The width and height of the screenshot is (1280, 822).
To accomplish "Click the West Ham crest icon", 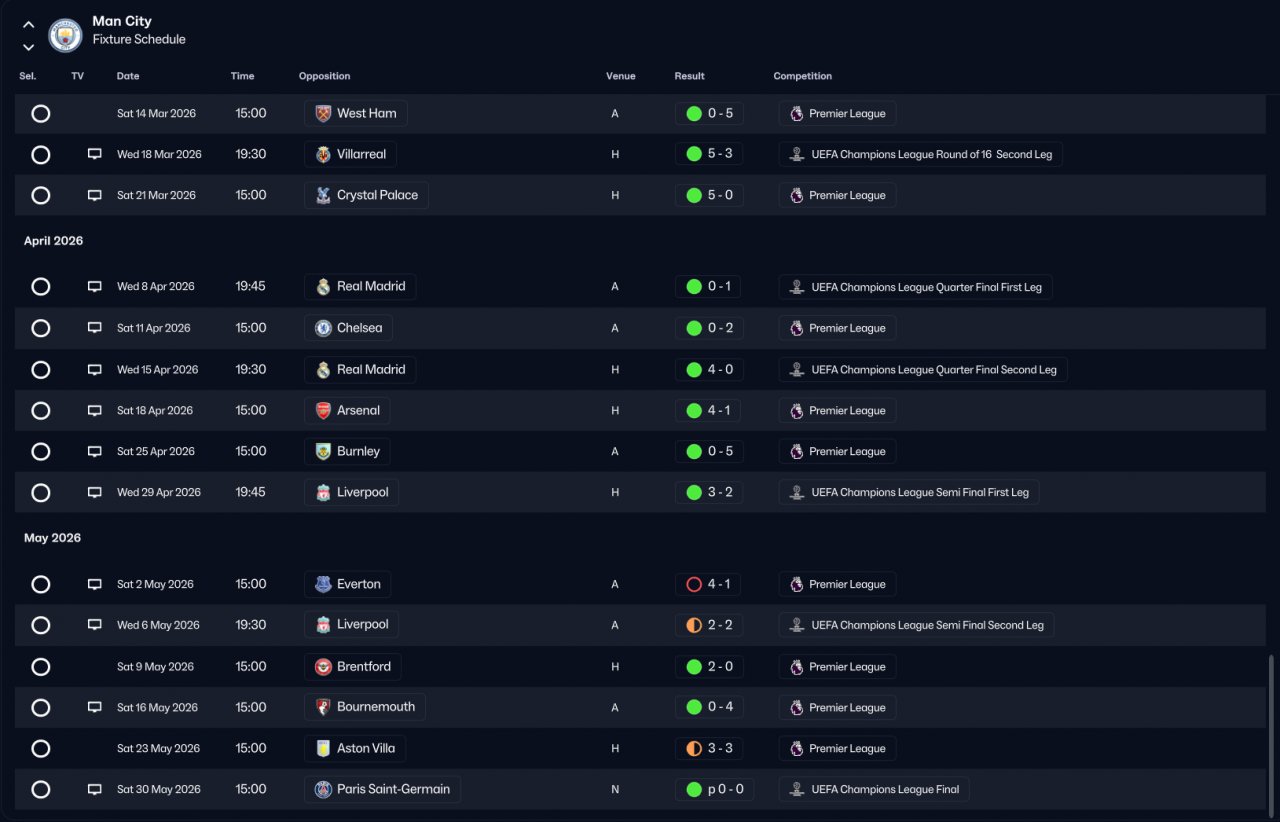I will tap(323, 113).
